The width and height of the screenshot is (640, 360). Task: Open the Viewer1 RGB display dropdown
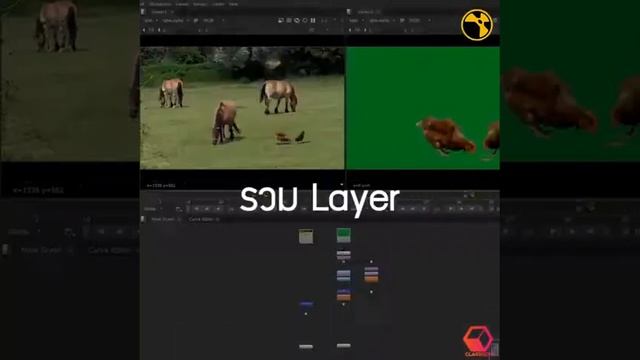pos(213,20)
